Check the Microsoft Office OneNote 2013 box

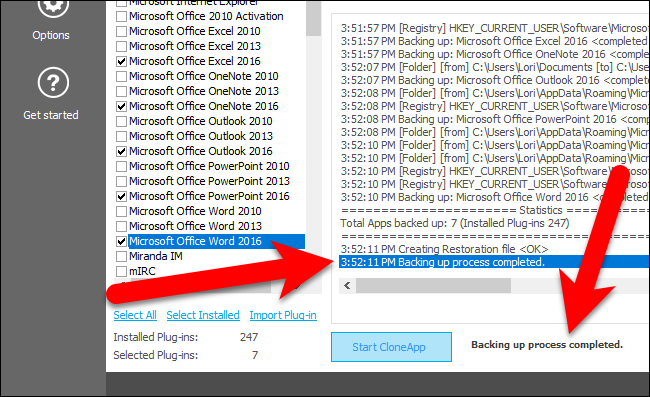(121, 91)
